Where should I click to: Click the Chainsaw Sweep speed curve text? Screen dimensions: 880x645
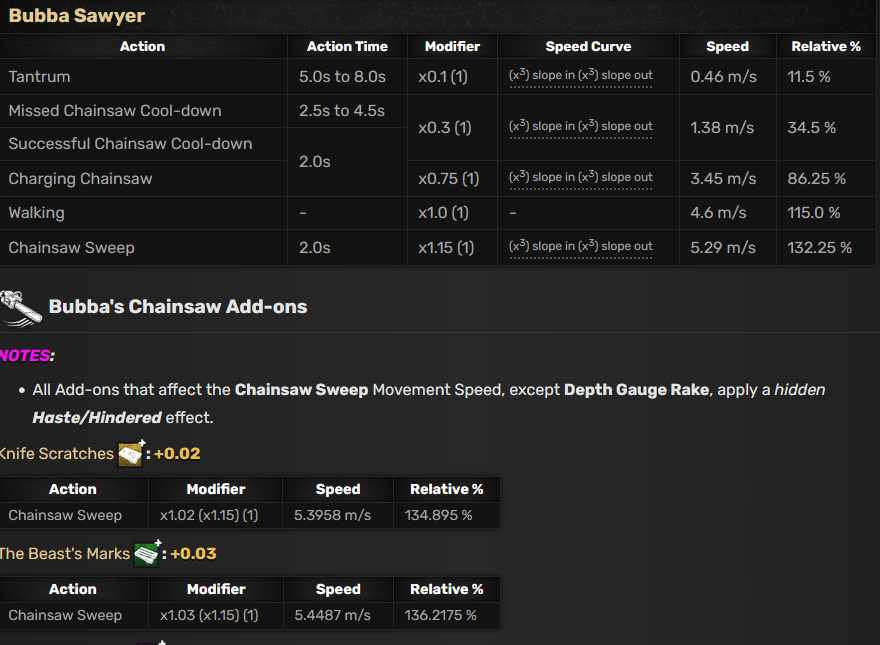[580, 247]
